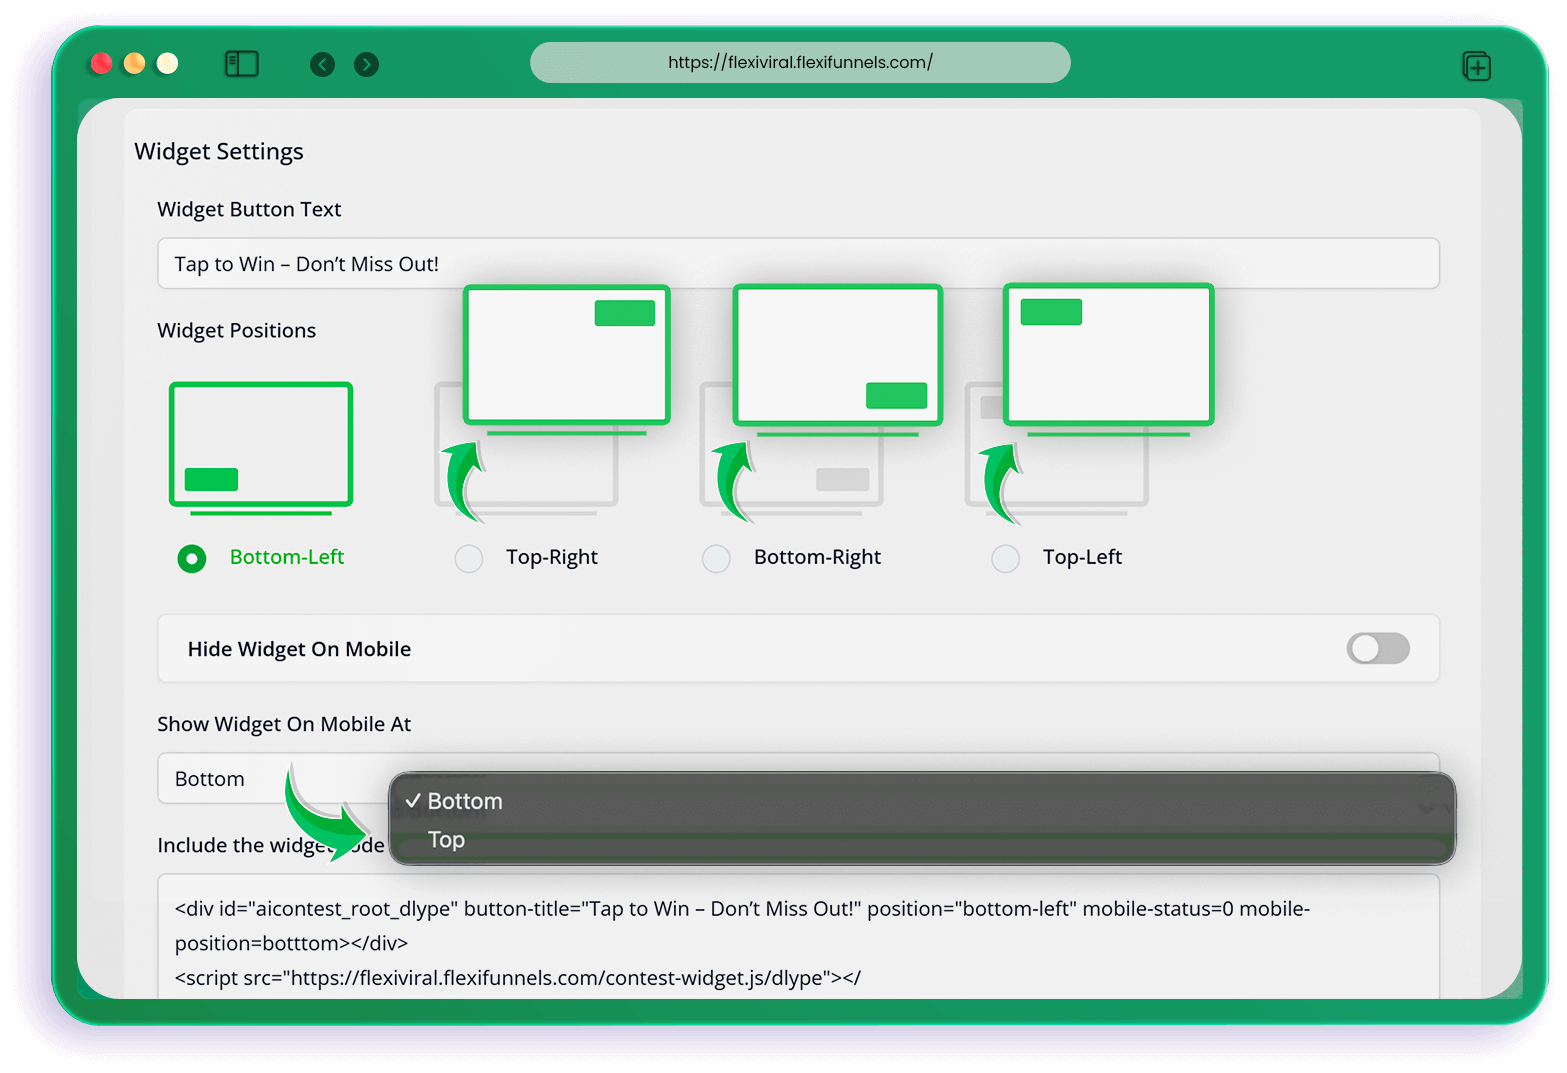
Task: Open a new tab with plus icon
Action: click(x=1476, y=67)
